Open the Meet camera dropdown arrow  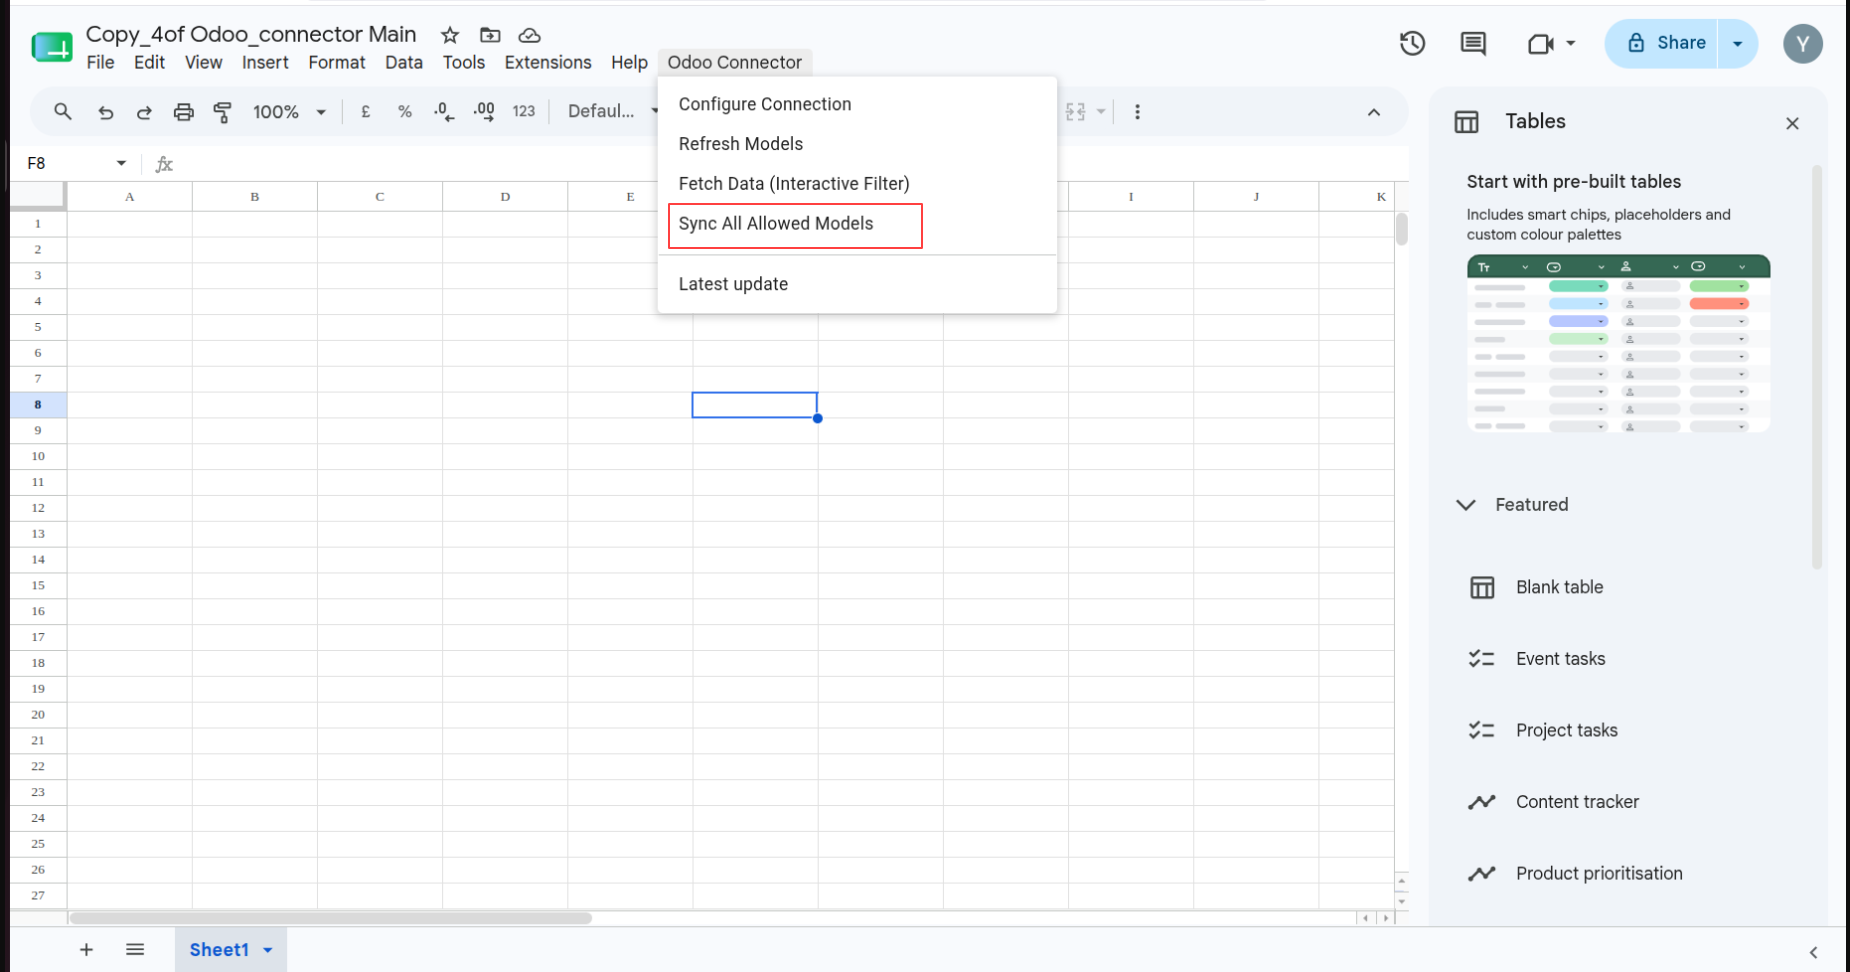pos(1571,43)
